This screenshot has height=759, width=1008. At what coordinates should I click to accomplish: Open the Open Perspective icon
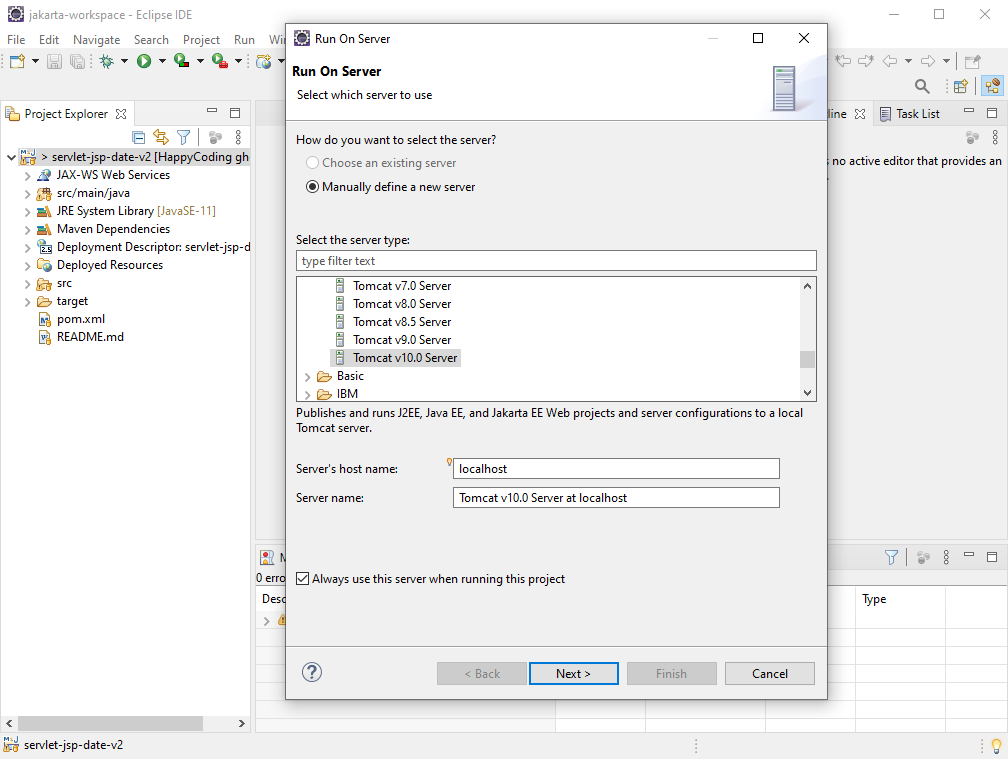(x=960, y=87)
